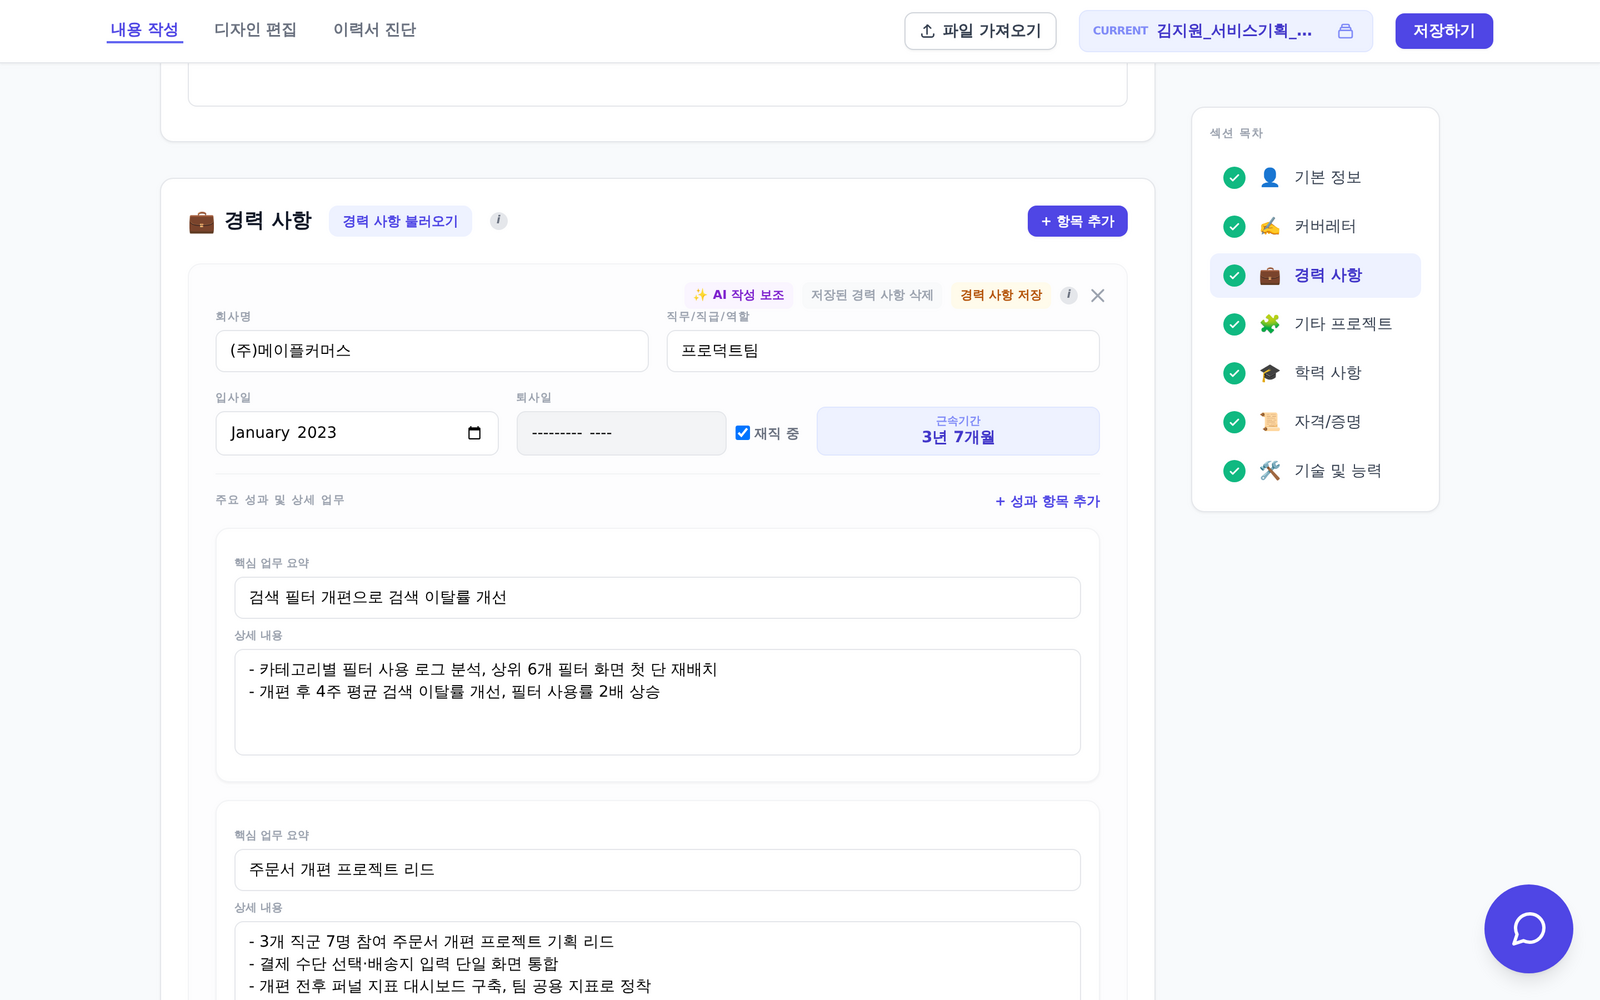Uncheck the 재직 중 checkbox
The image size is (1600, 1000).
pos(742,433)
